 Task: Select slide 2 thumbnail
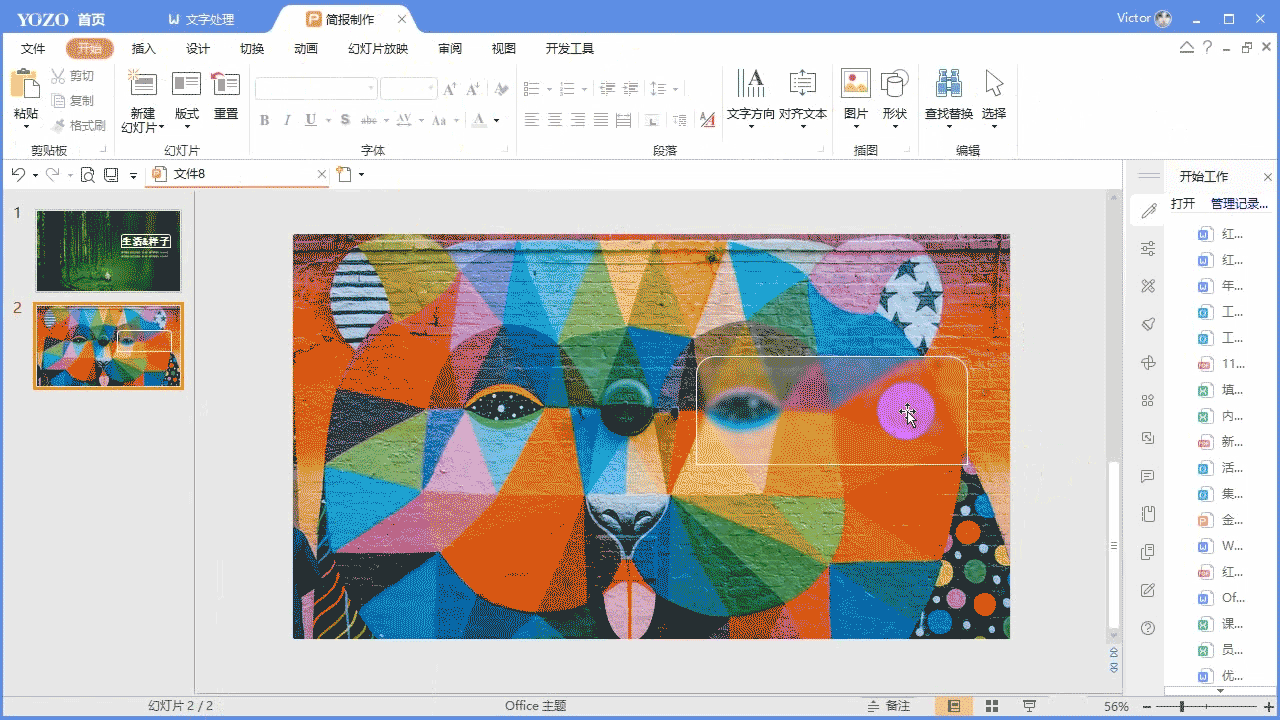[x=108, y=346]
